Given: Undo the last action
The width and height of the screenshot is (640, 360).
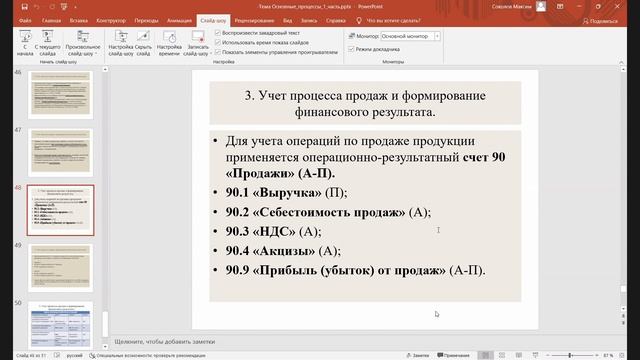Looking at the screenshot, I should (37, 7).
